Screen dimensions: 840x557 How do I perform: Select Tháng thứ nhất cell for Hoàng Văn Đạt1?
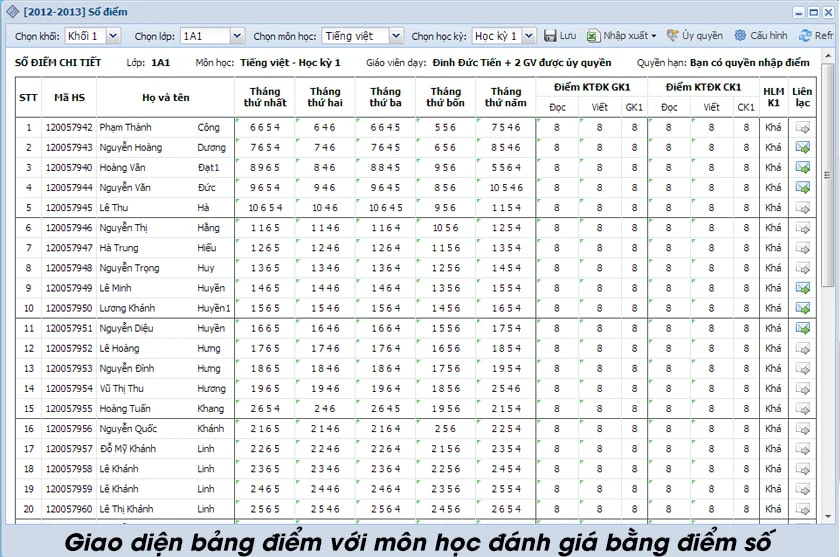coord(265,168)
